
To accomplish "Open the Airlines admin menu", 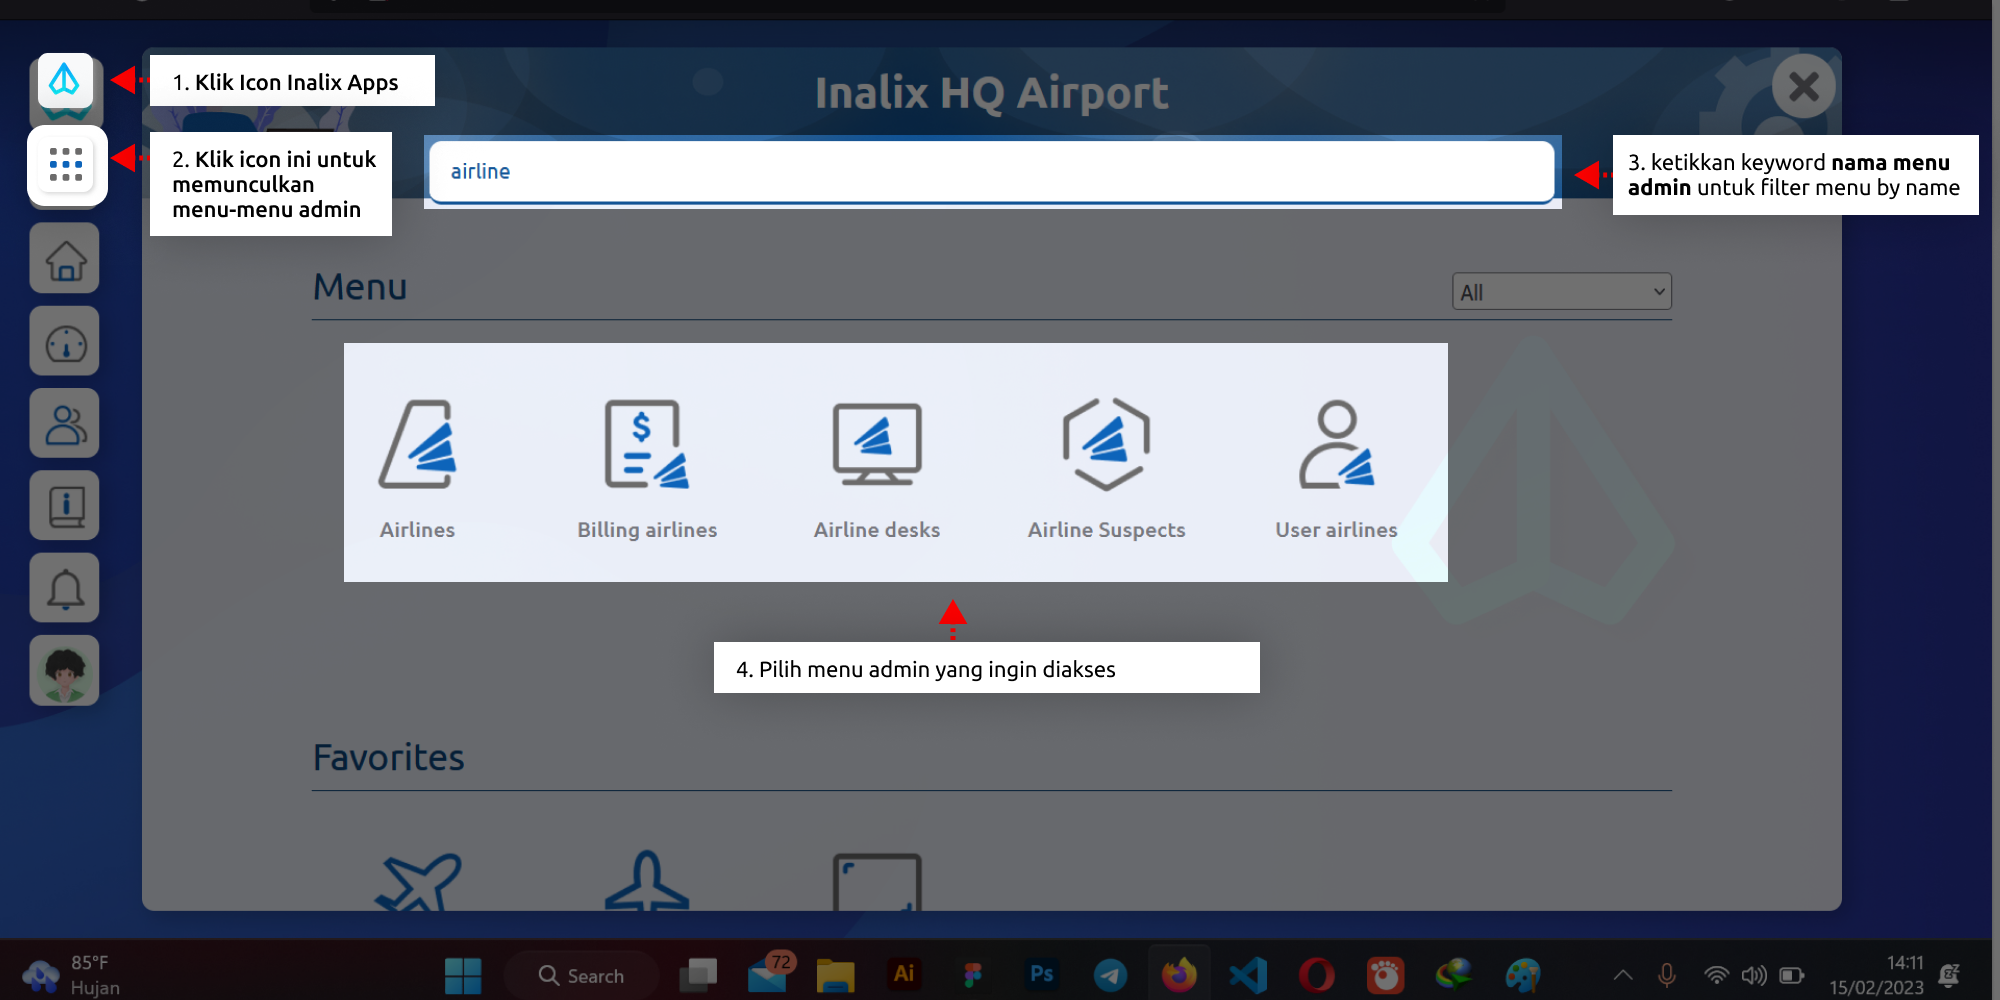I will point(417,465).
